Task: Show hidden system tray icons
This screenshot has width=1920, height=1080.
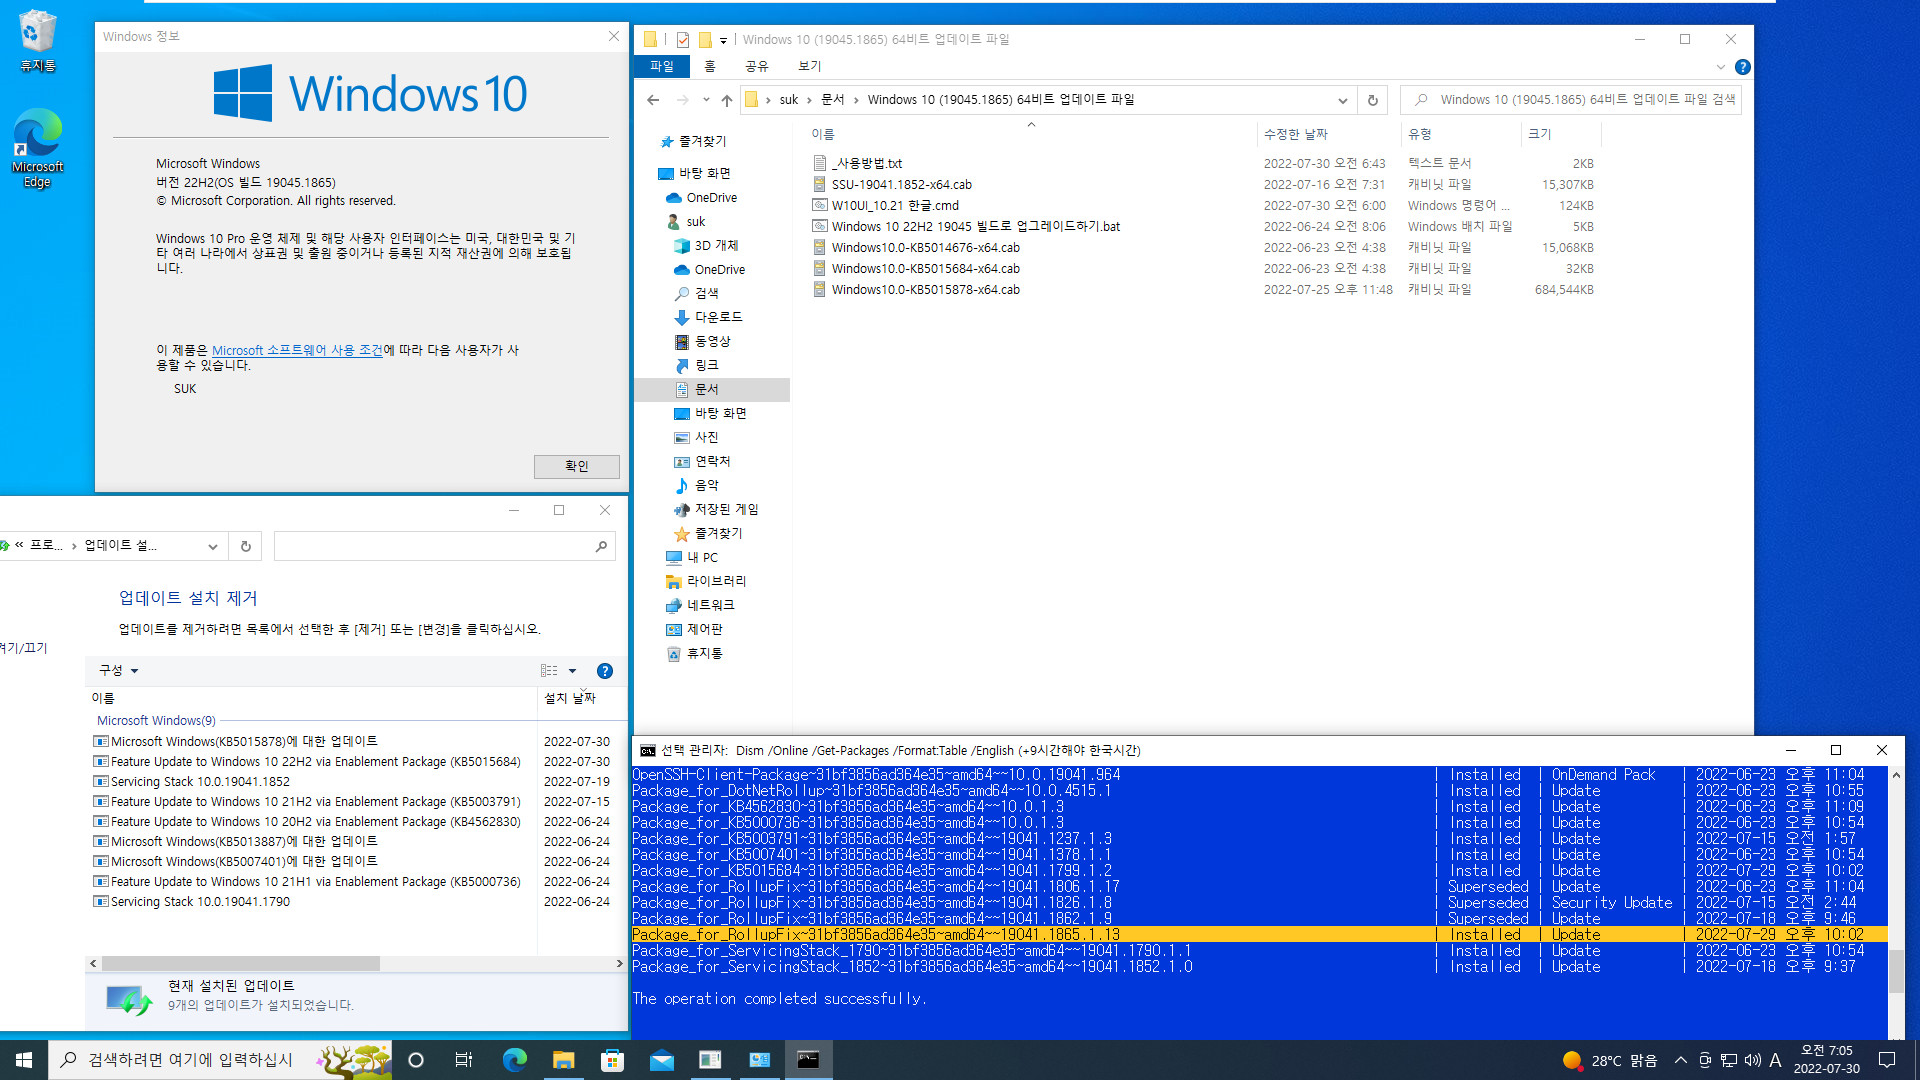Action: click(1680, 1060)
